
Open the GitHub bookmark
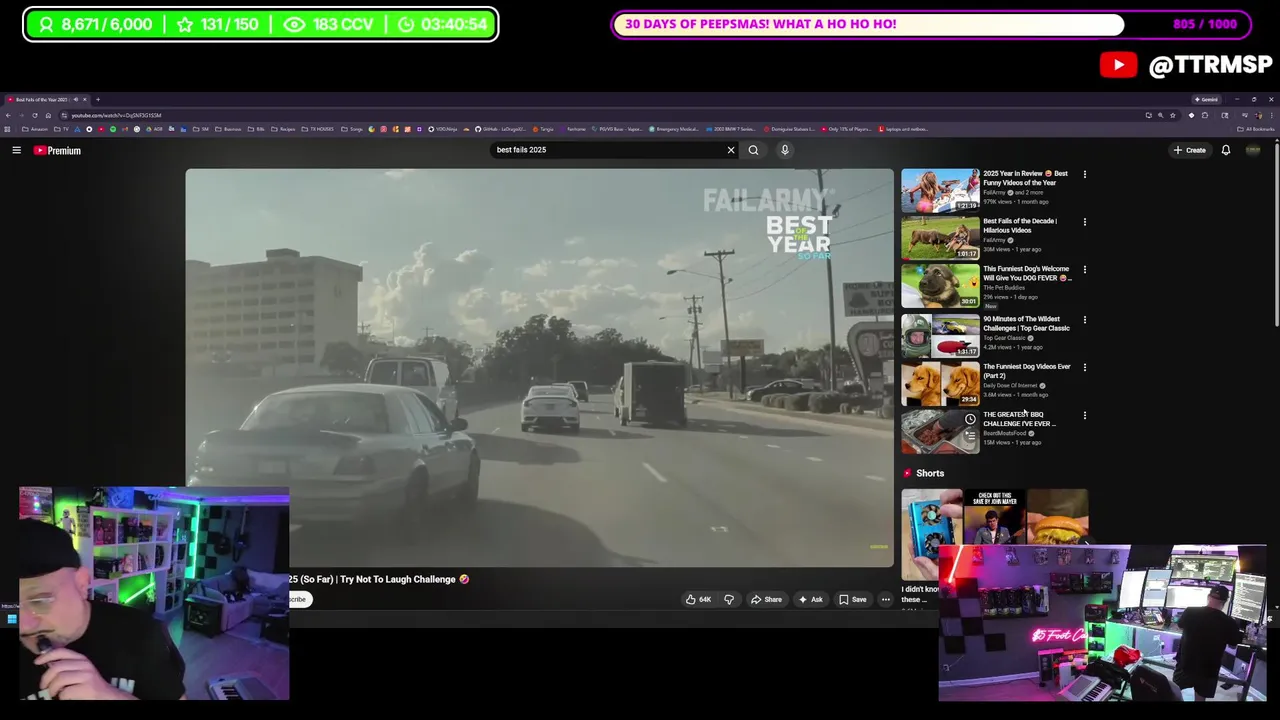pyautogui.click(x=500, y=129)
